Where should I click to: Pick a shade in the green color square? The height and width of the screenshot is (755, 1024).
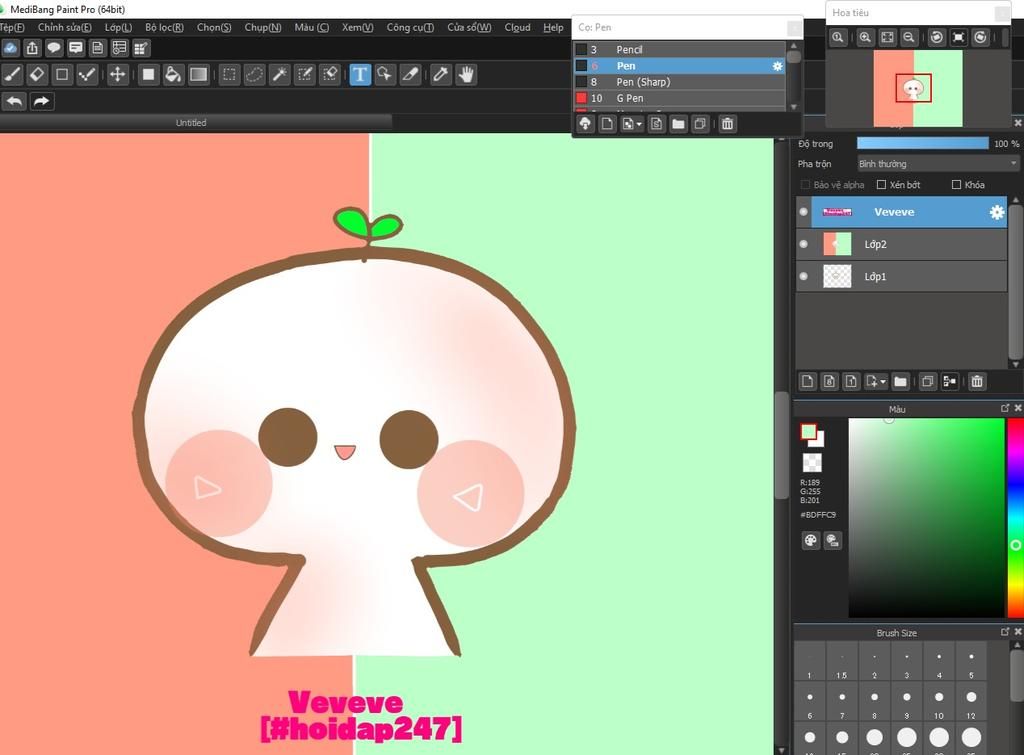(x=926, y=517)
